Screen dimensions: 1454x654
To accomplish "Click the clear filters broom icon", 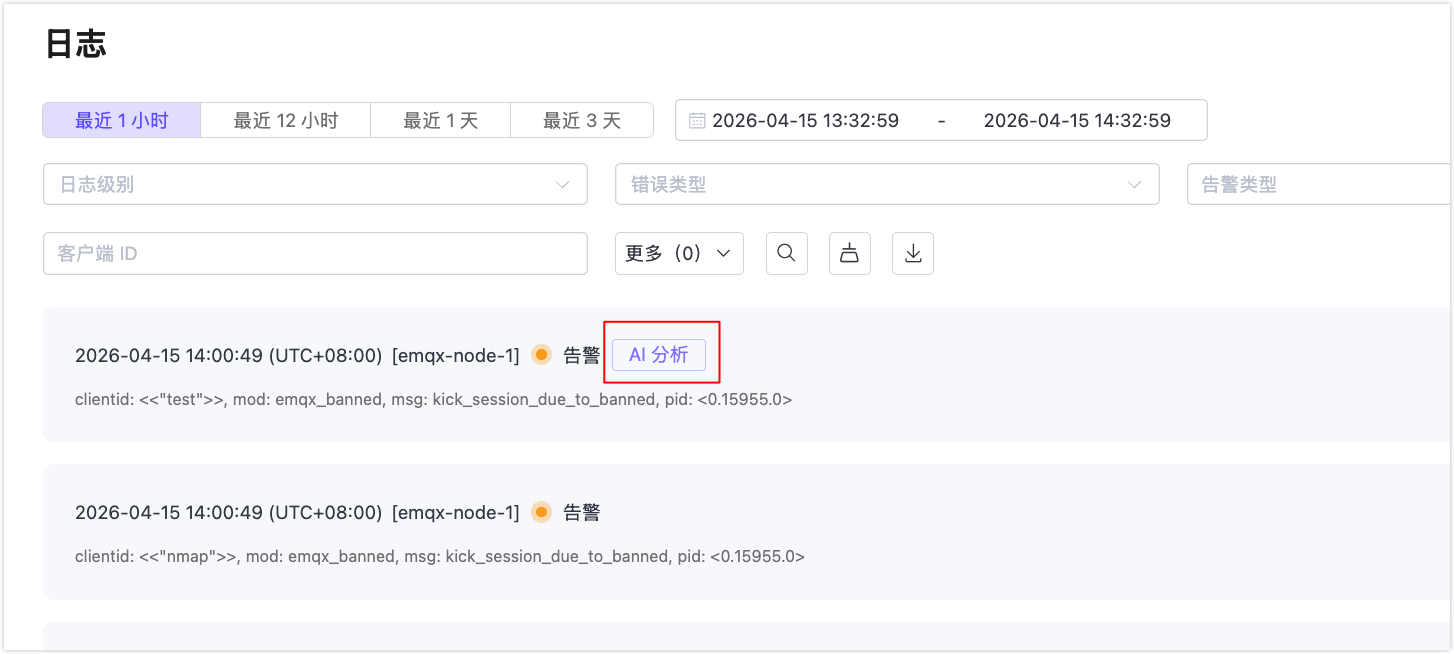I will 849,253.
